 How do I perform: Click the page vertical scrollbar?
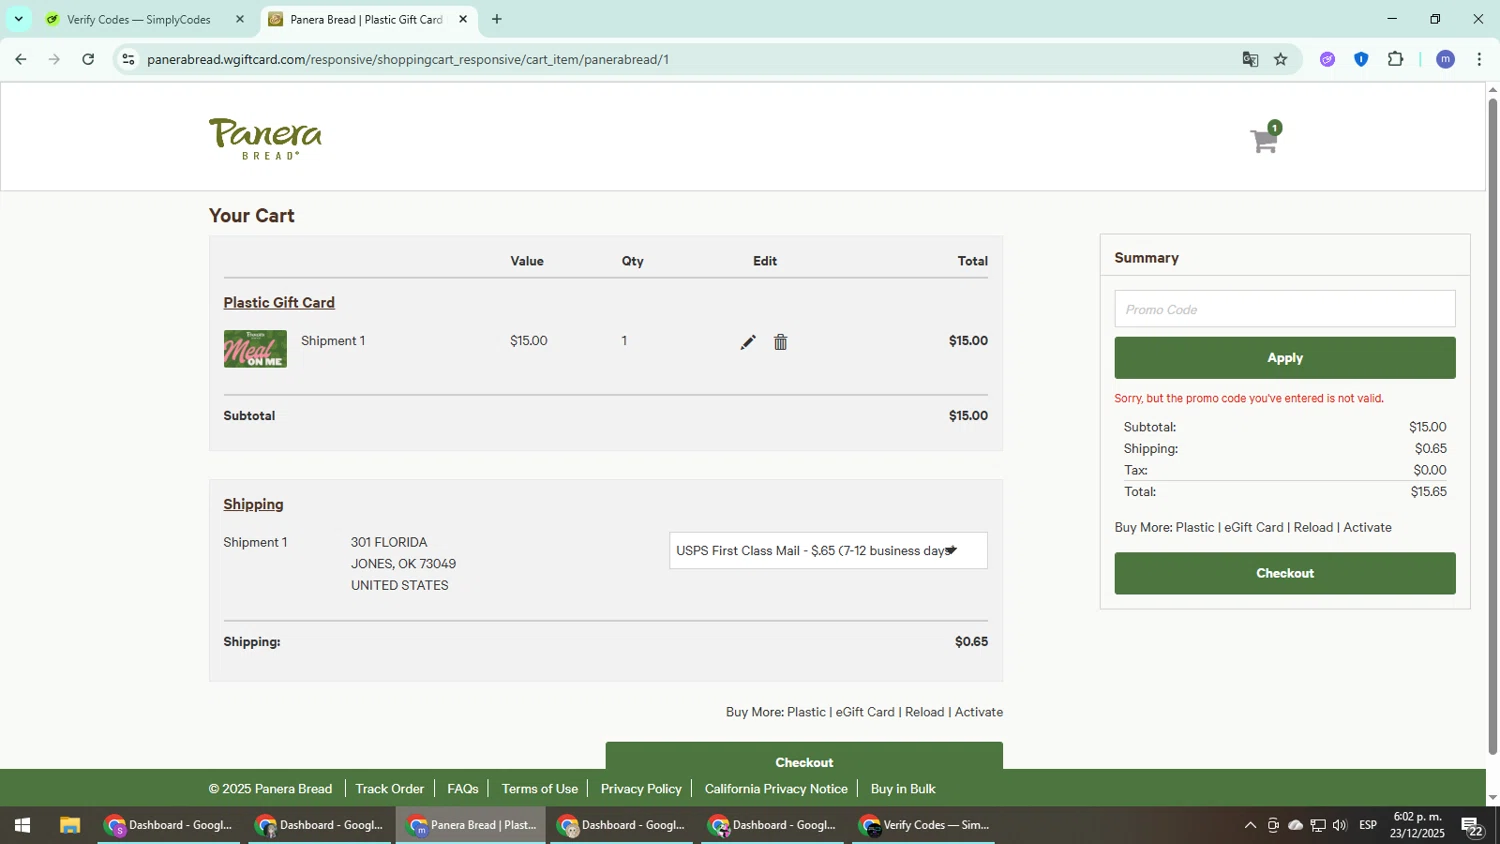(x=1492, y=427)
